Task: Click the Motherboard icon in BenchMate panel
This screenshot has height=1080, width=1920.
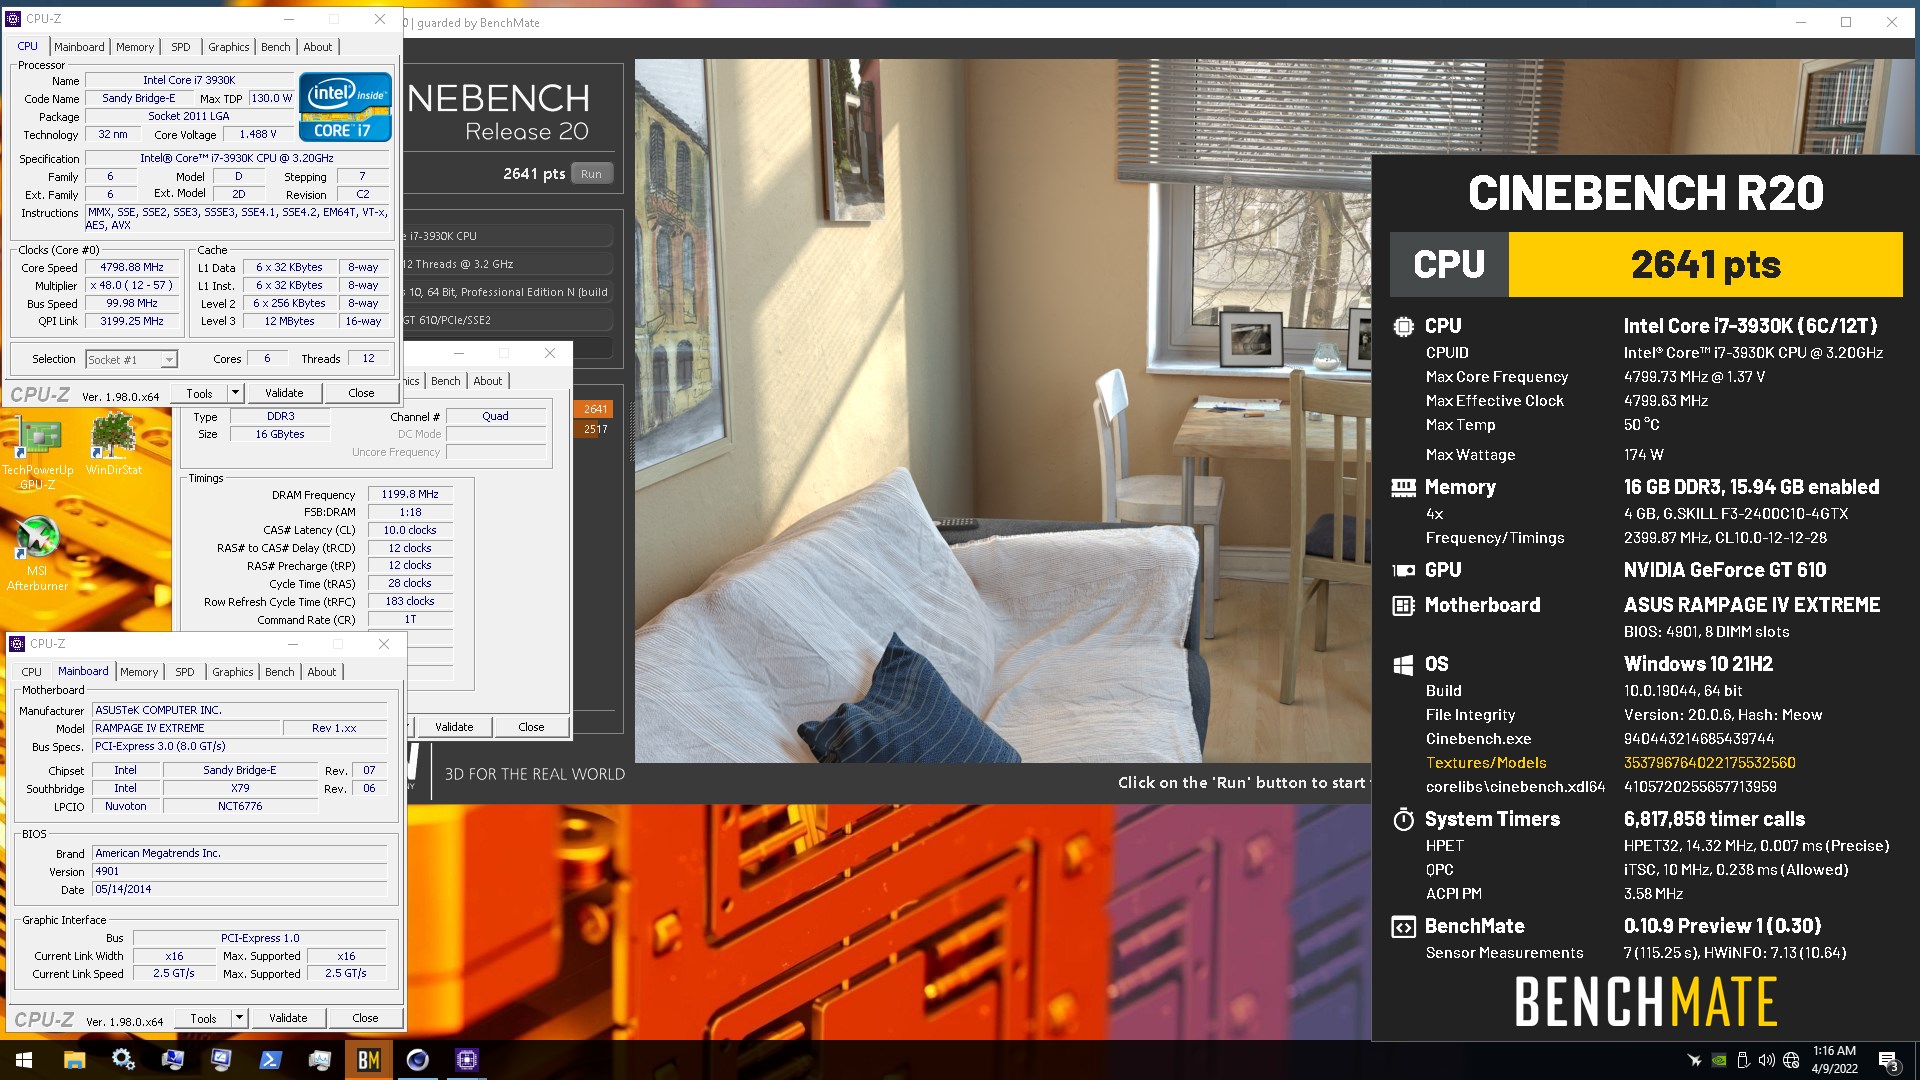Action: [1403, 605]
